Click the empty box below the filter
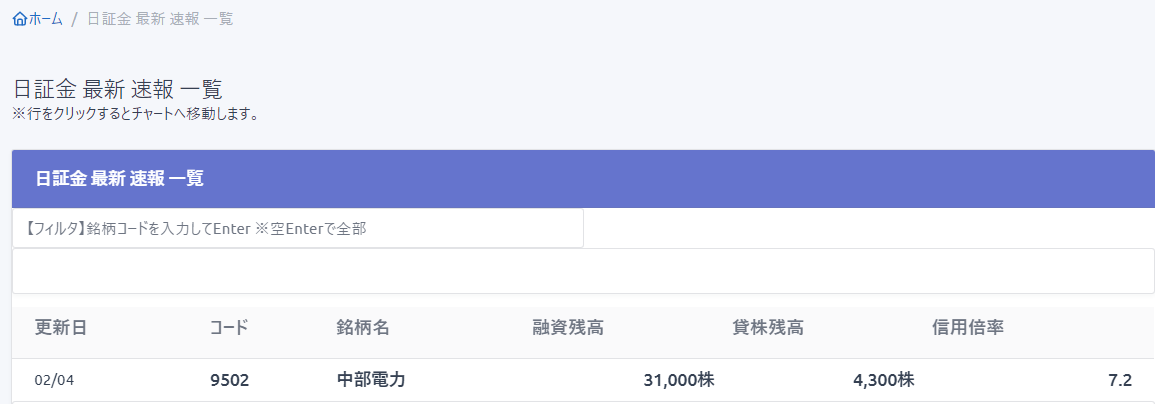 tap(583, 271)
